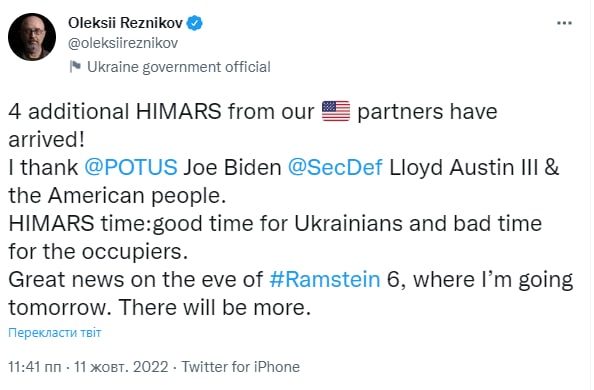Open the three-dot more options menu

click(564, 23)
